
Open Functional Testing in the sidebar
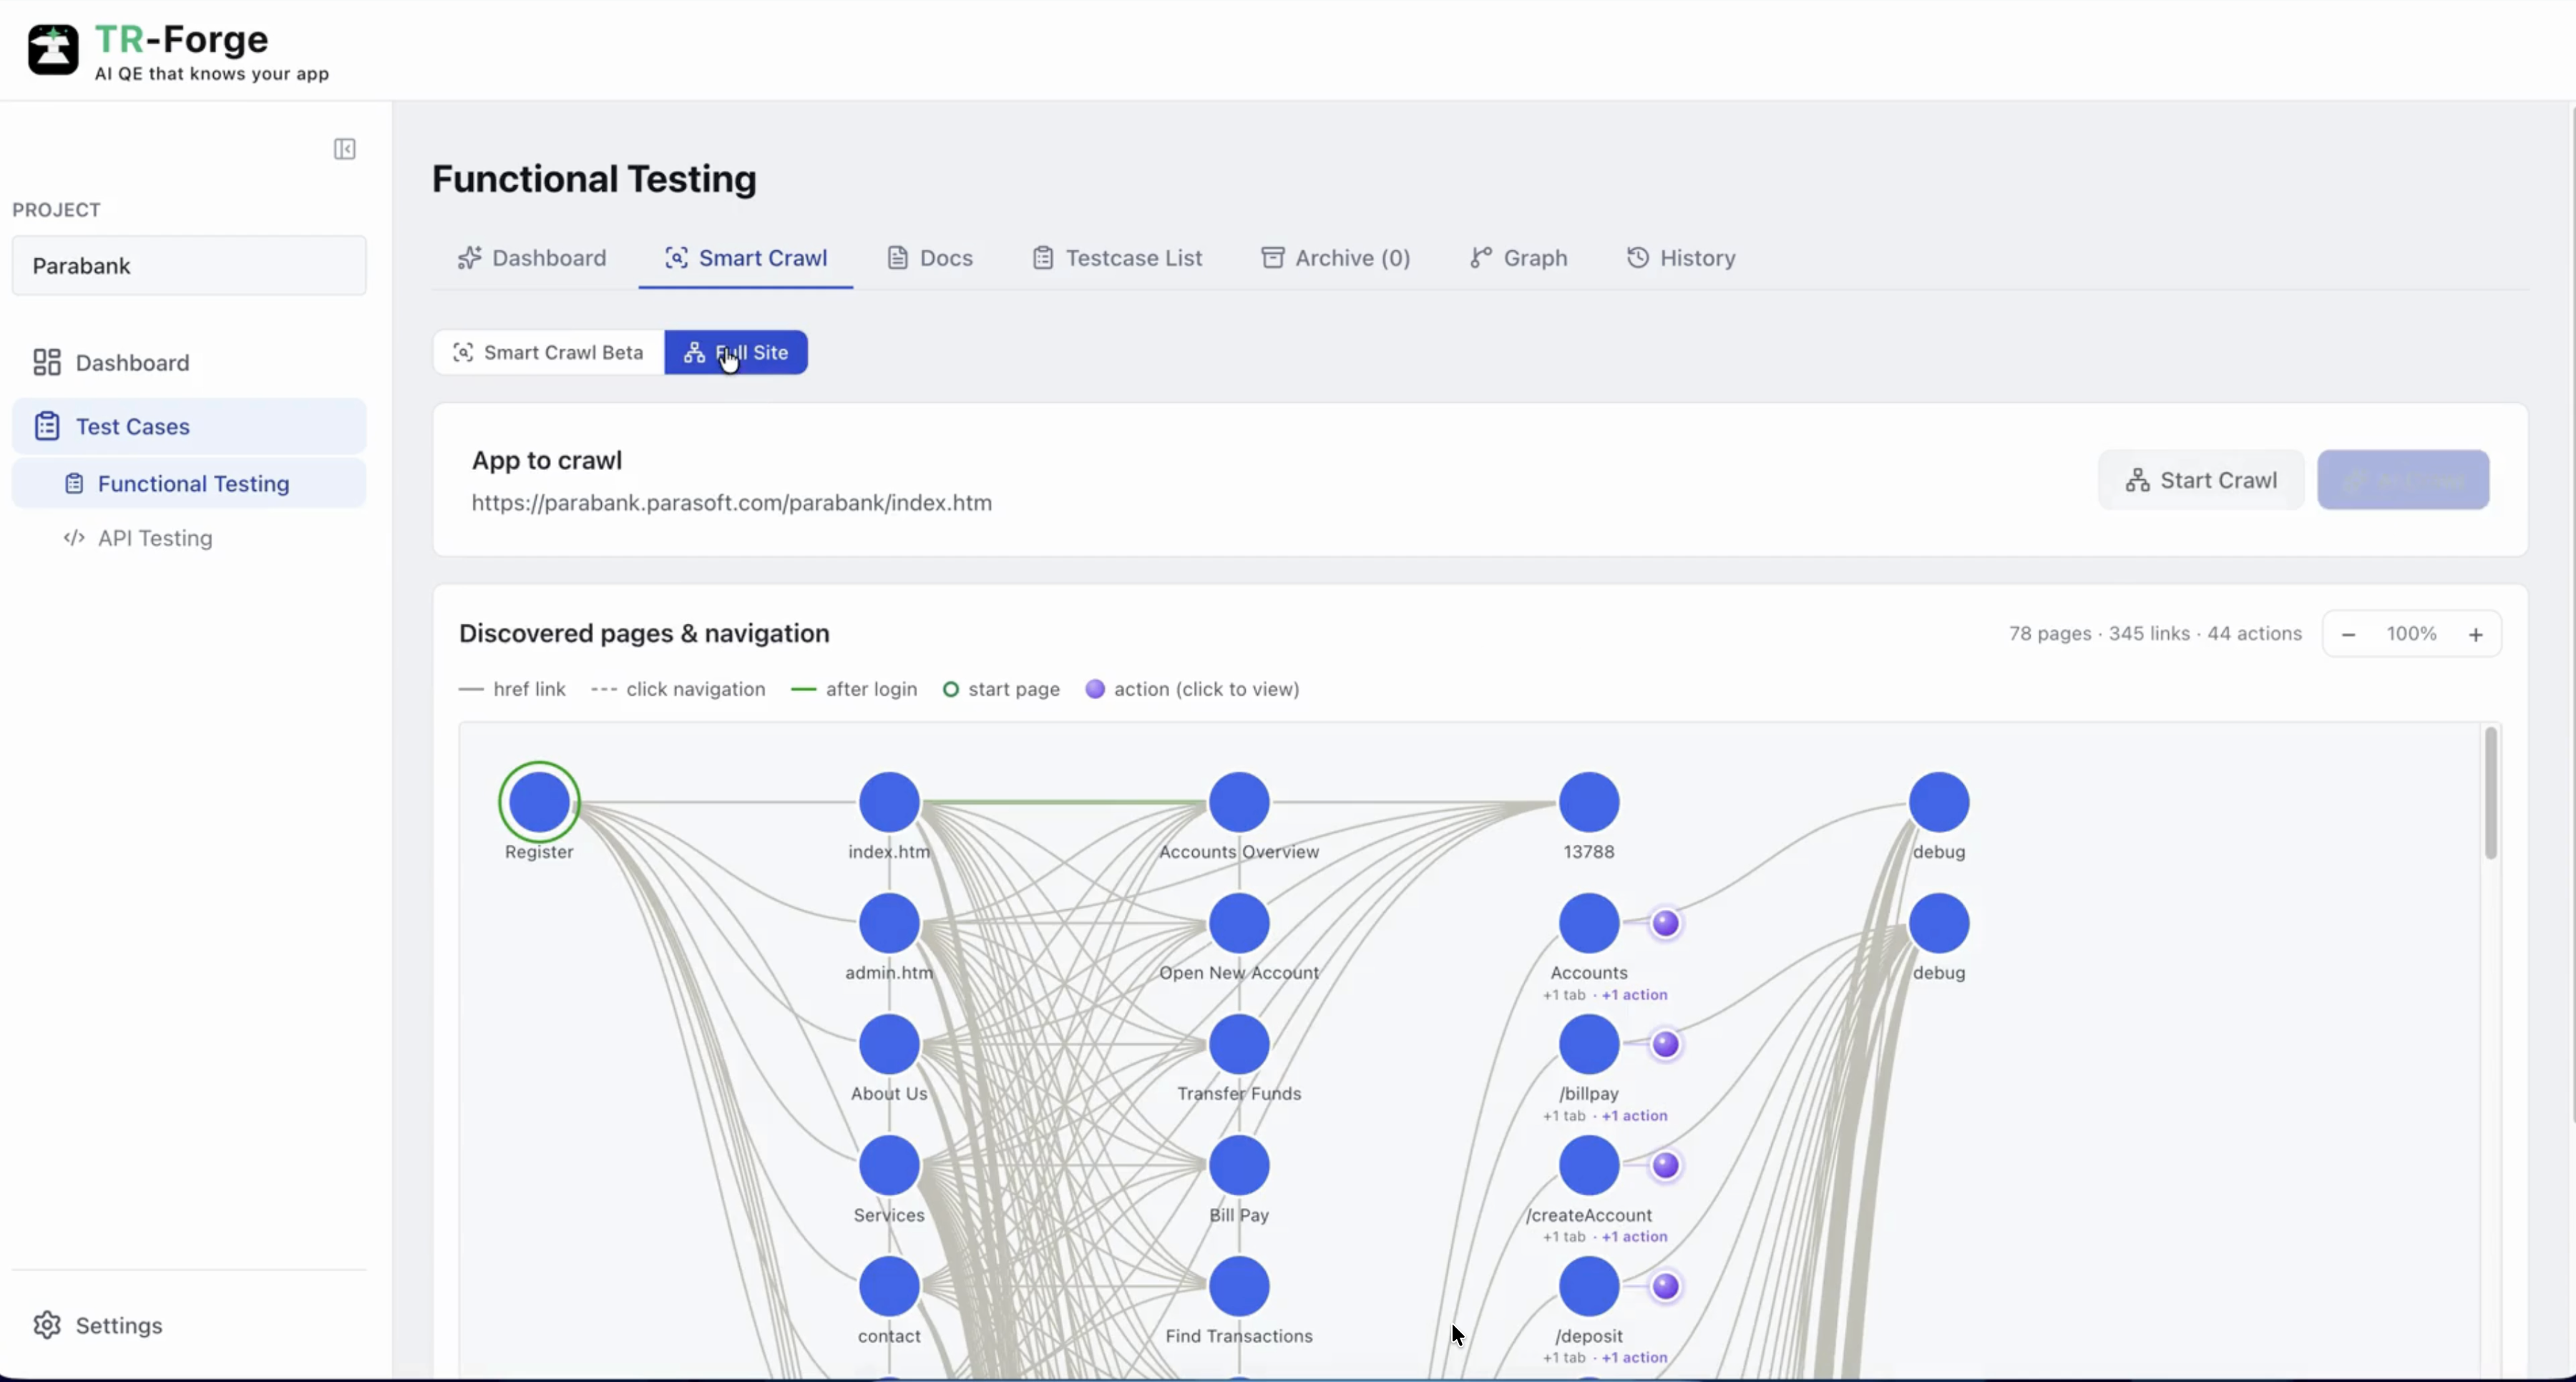pos(189,483)
